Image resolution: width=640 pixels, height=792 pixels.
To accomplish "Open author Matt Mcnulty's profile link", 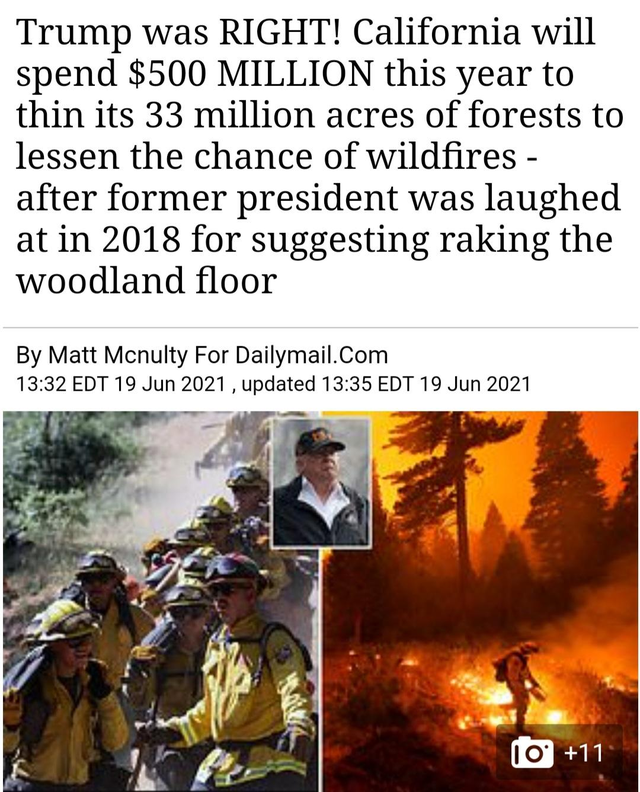I will [x=117, y=355].
